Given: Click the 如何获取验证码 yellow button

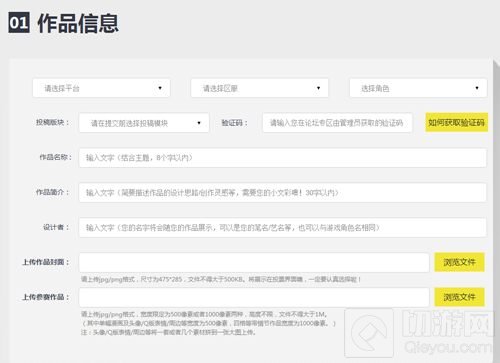Looking at the screenshot, I should tap(456, 122).
